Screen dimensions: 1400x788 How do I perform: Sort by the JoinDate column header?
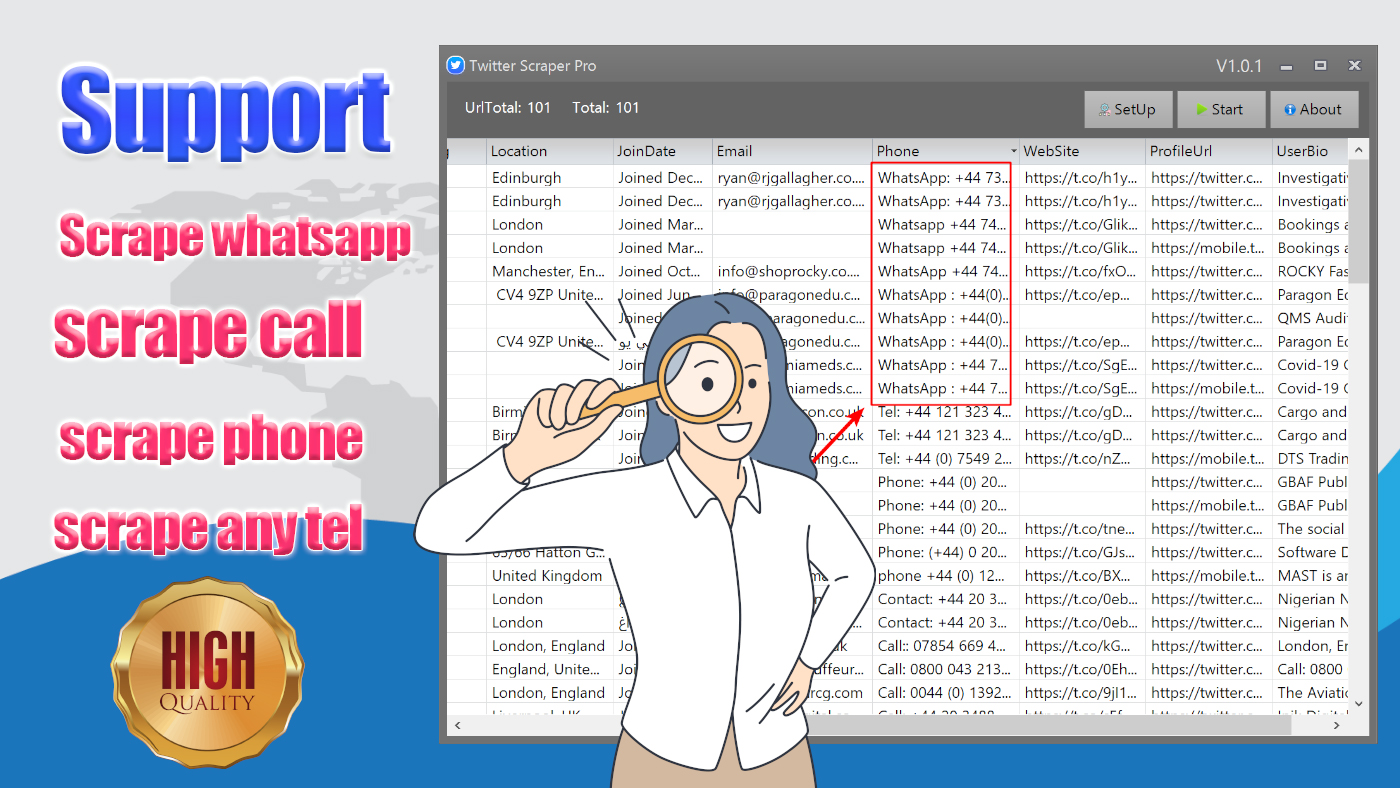tap(663, 151)
